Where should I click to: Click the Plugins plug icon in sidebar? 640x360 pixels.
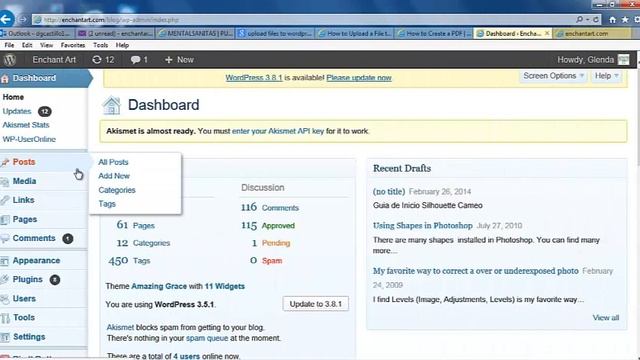5,280
